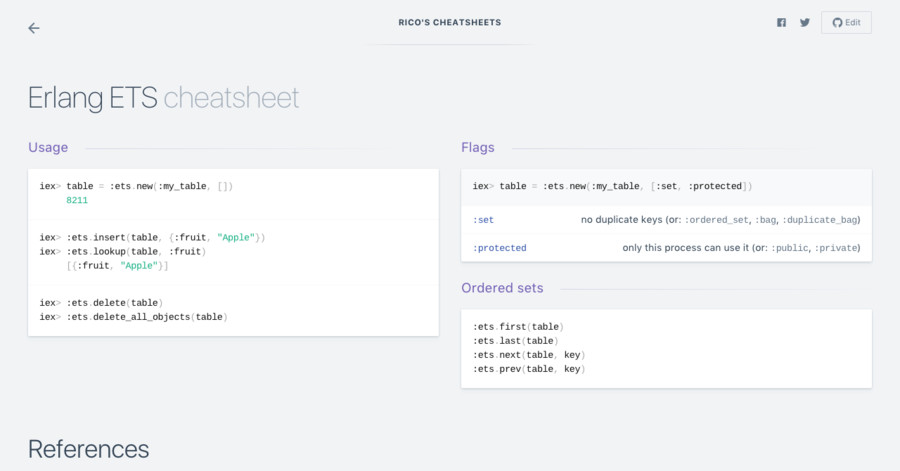The height and width of the screenshot is (471, 900).
Task: Click the Ordered sets heading
Action: pyautogui.click(x=502, y=288)
